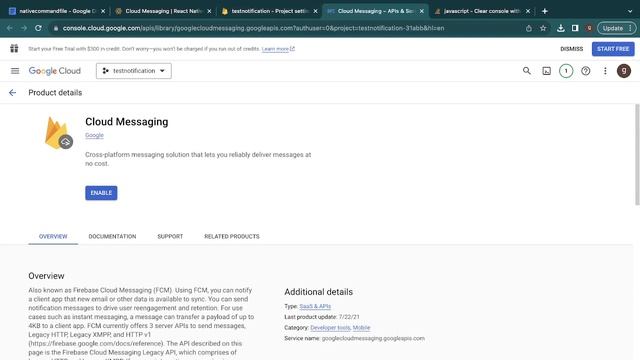
Task: Open a new browser tab
Action: (544, 11)
